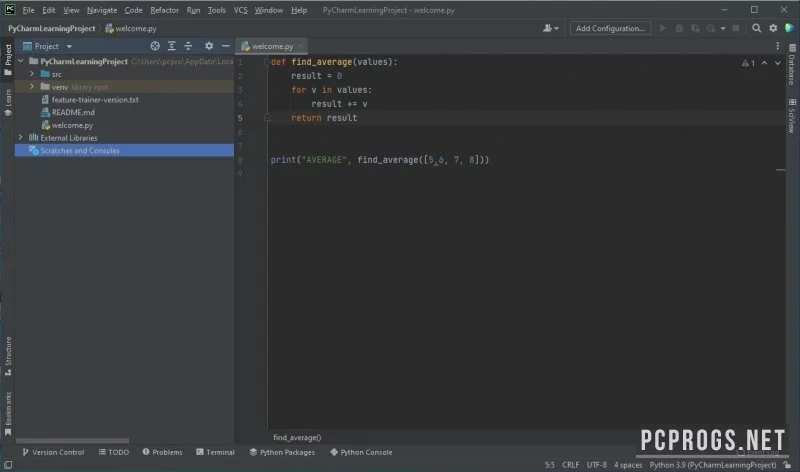Open the Navigate menu
The height and width of the screenshot is (472, 800).
coord(102,10)
